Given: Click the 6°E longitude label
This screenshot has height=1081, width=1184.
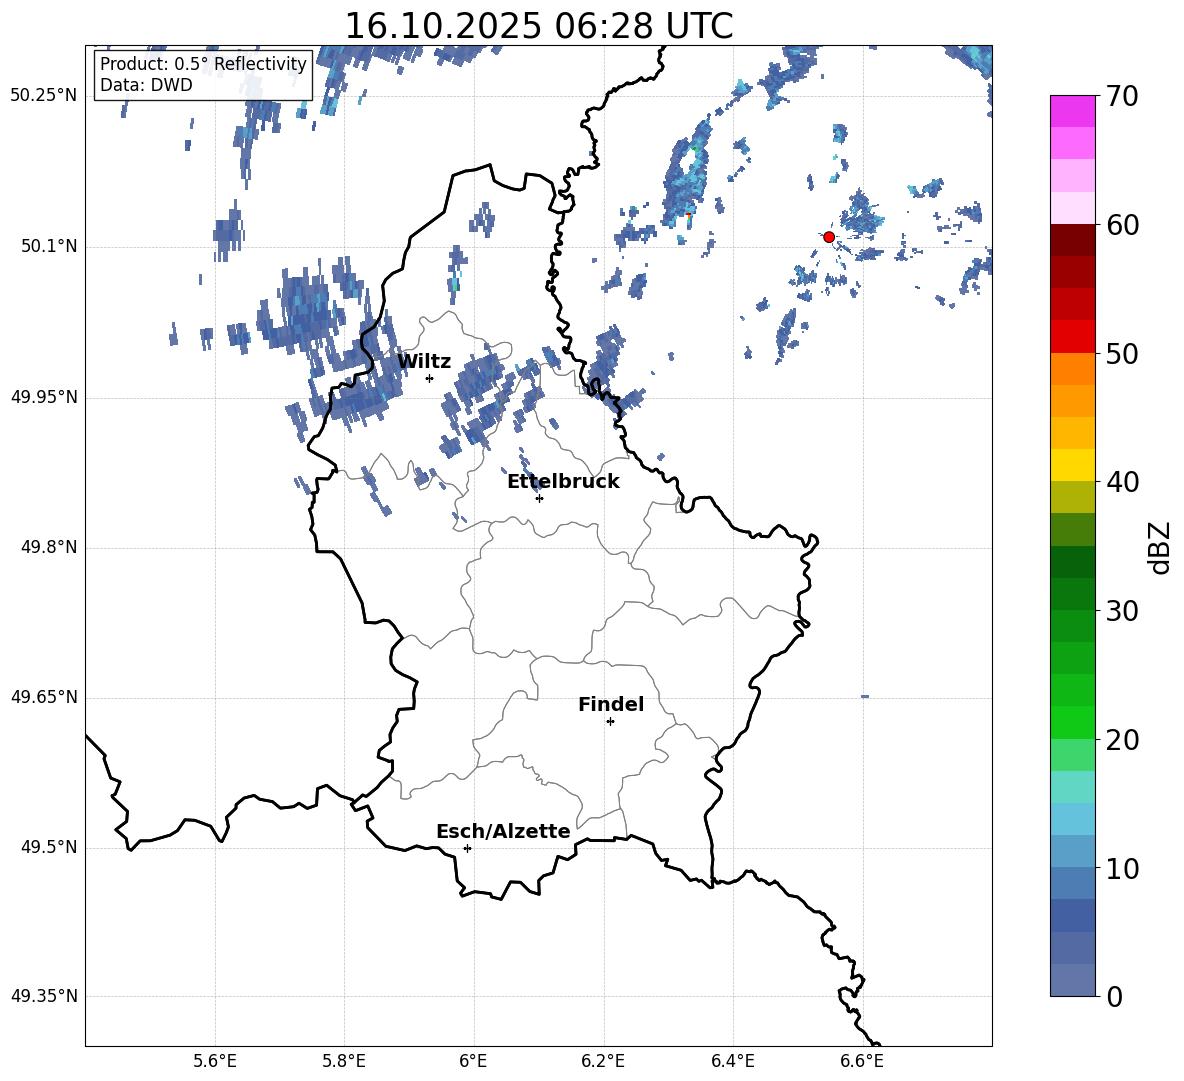Looking at the screenshot, I should coord(473,1061).
